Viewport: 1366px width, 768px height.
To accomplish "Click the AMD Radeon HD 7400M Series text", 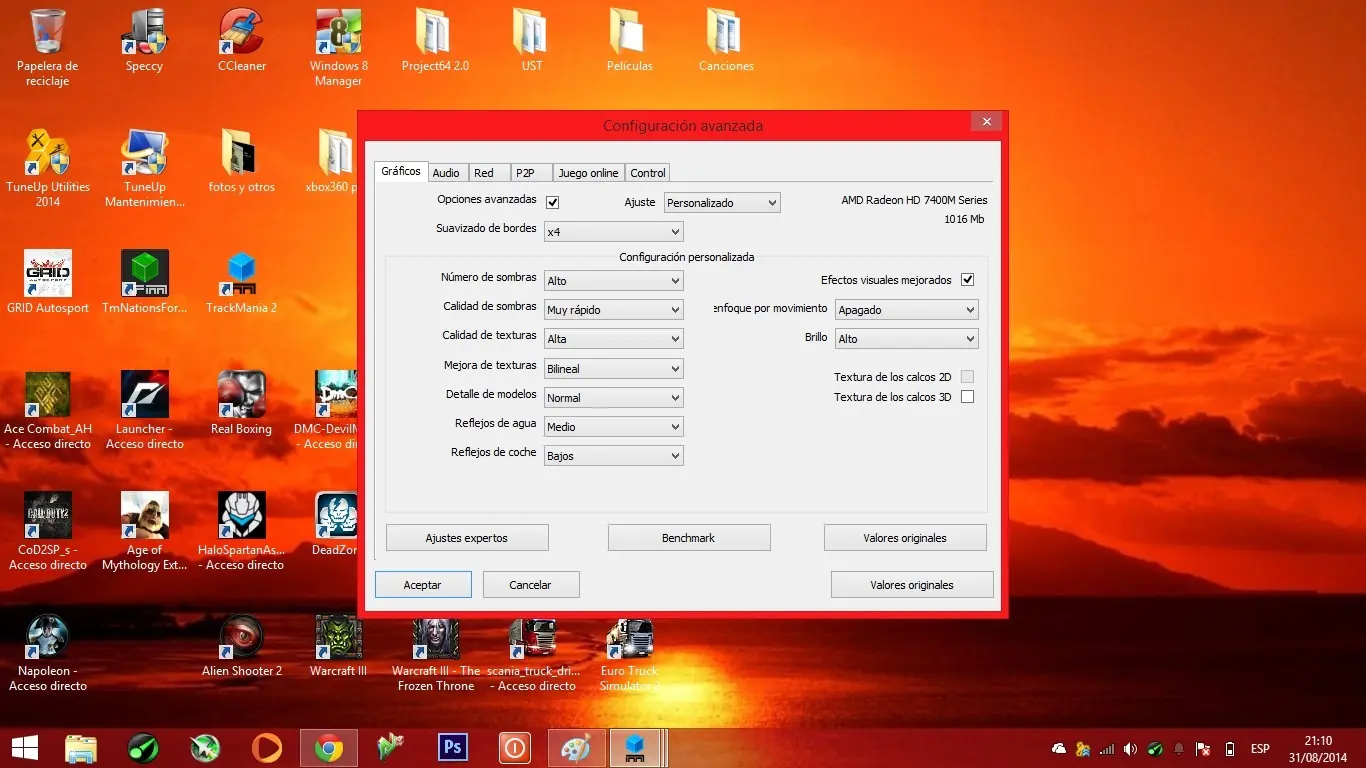I will (914, 201).
